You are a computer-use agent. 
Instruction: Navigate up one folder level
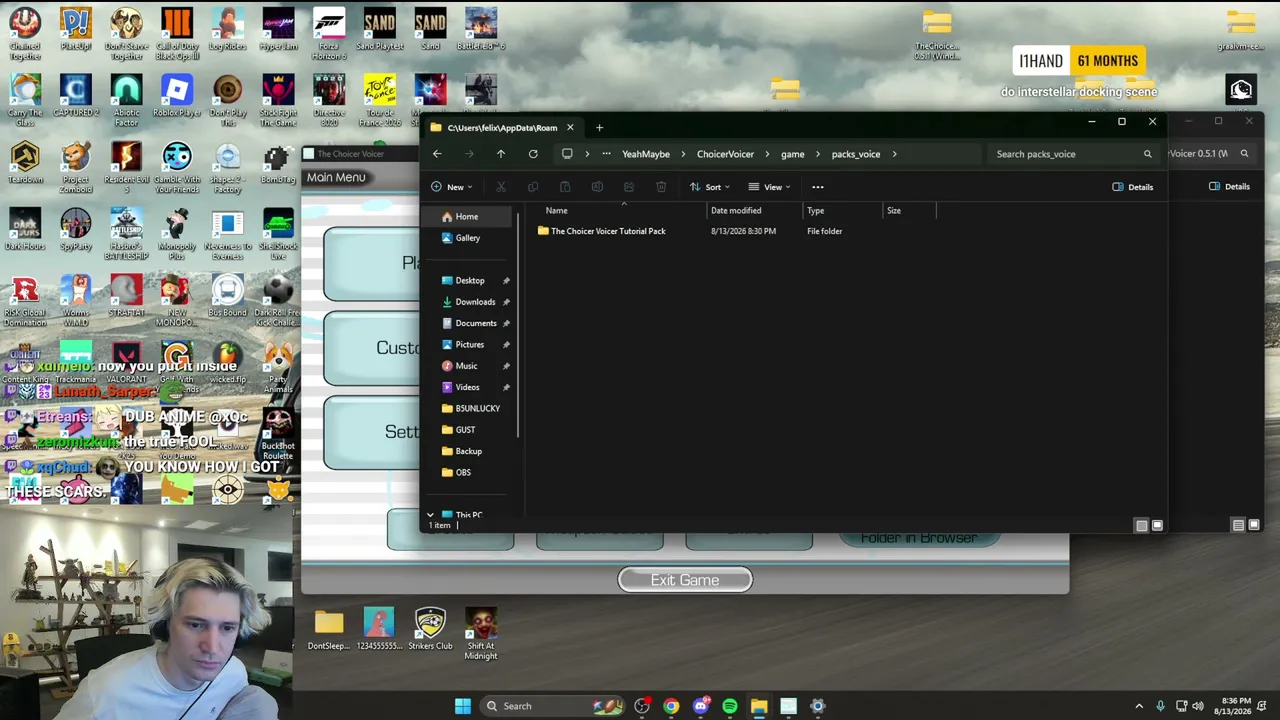tap(501, 154)
